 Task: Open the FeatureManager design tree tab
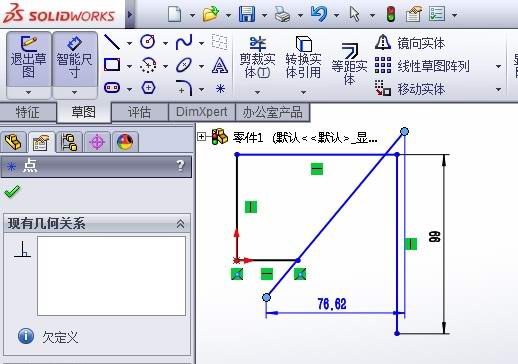[13, 142]
